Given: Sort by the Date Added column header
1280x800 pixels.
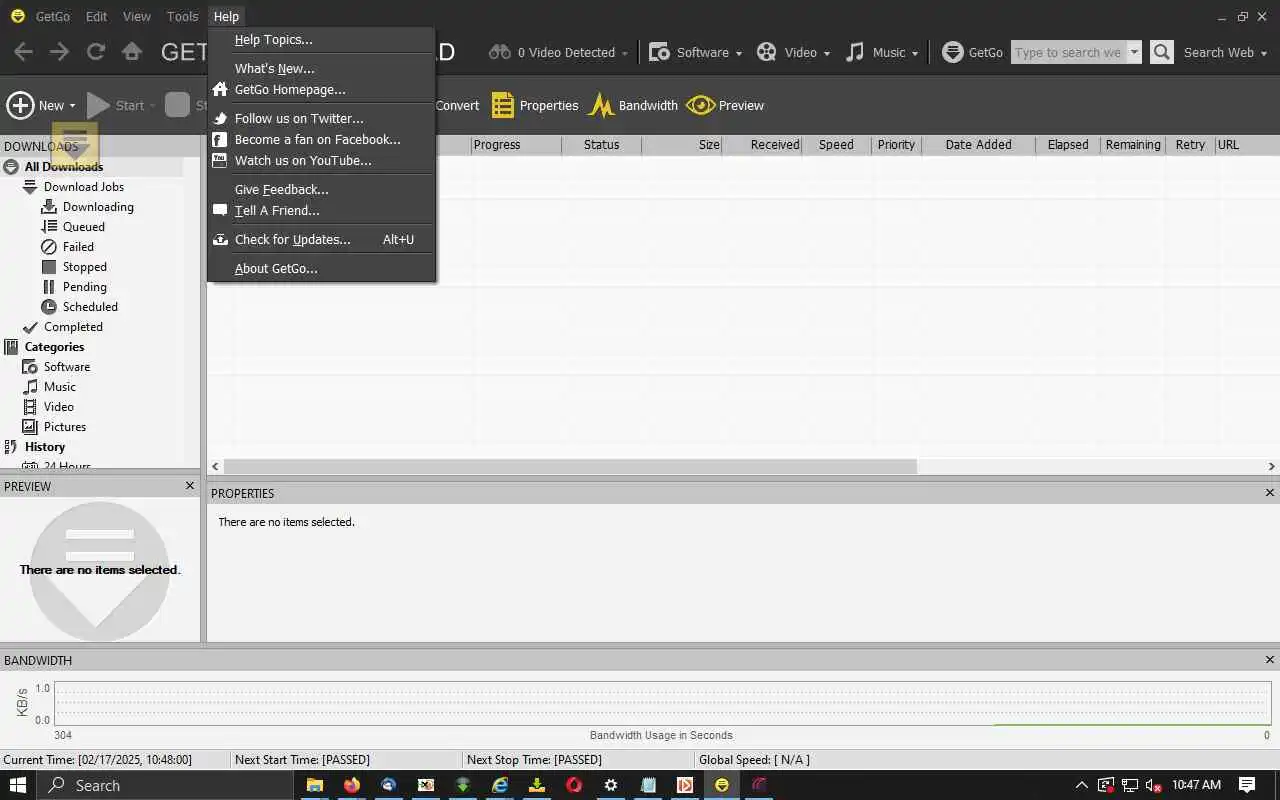Looking at the screenshot, I should [978, 145].
